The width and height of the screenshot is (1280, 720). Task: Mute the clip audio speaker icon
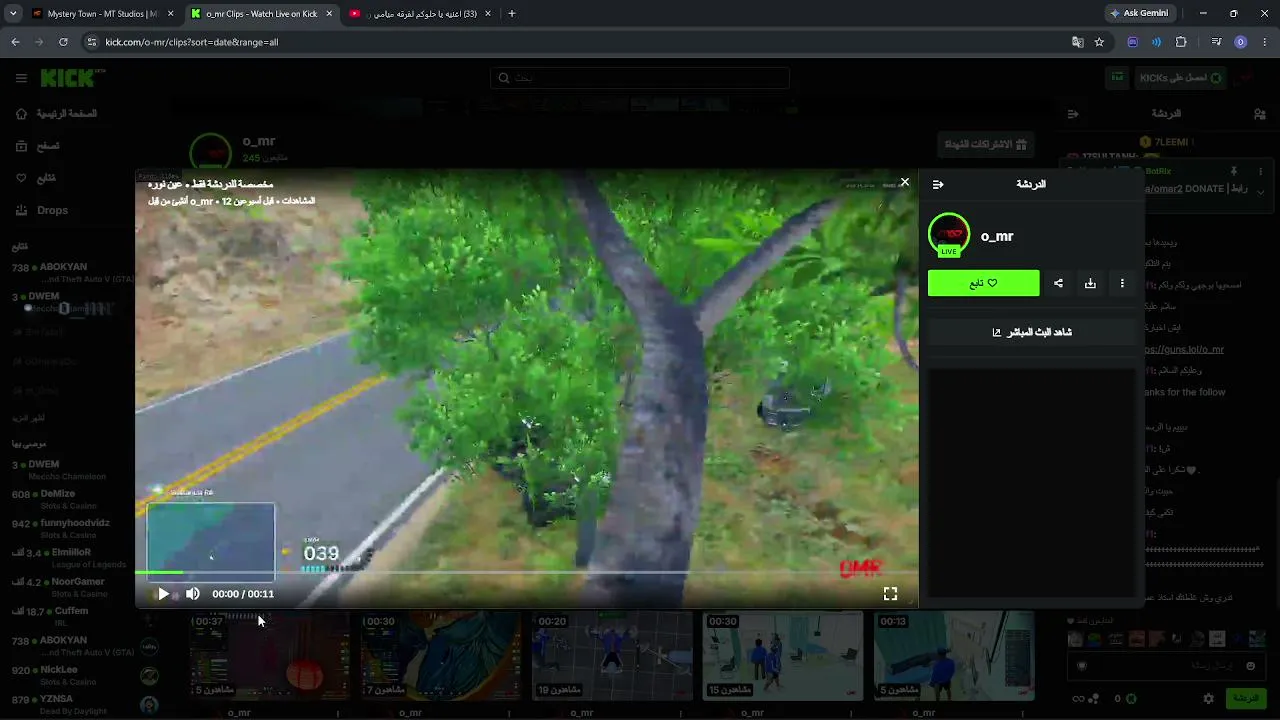click(193, 594)
